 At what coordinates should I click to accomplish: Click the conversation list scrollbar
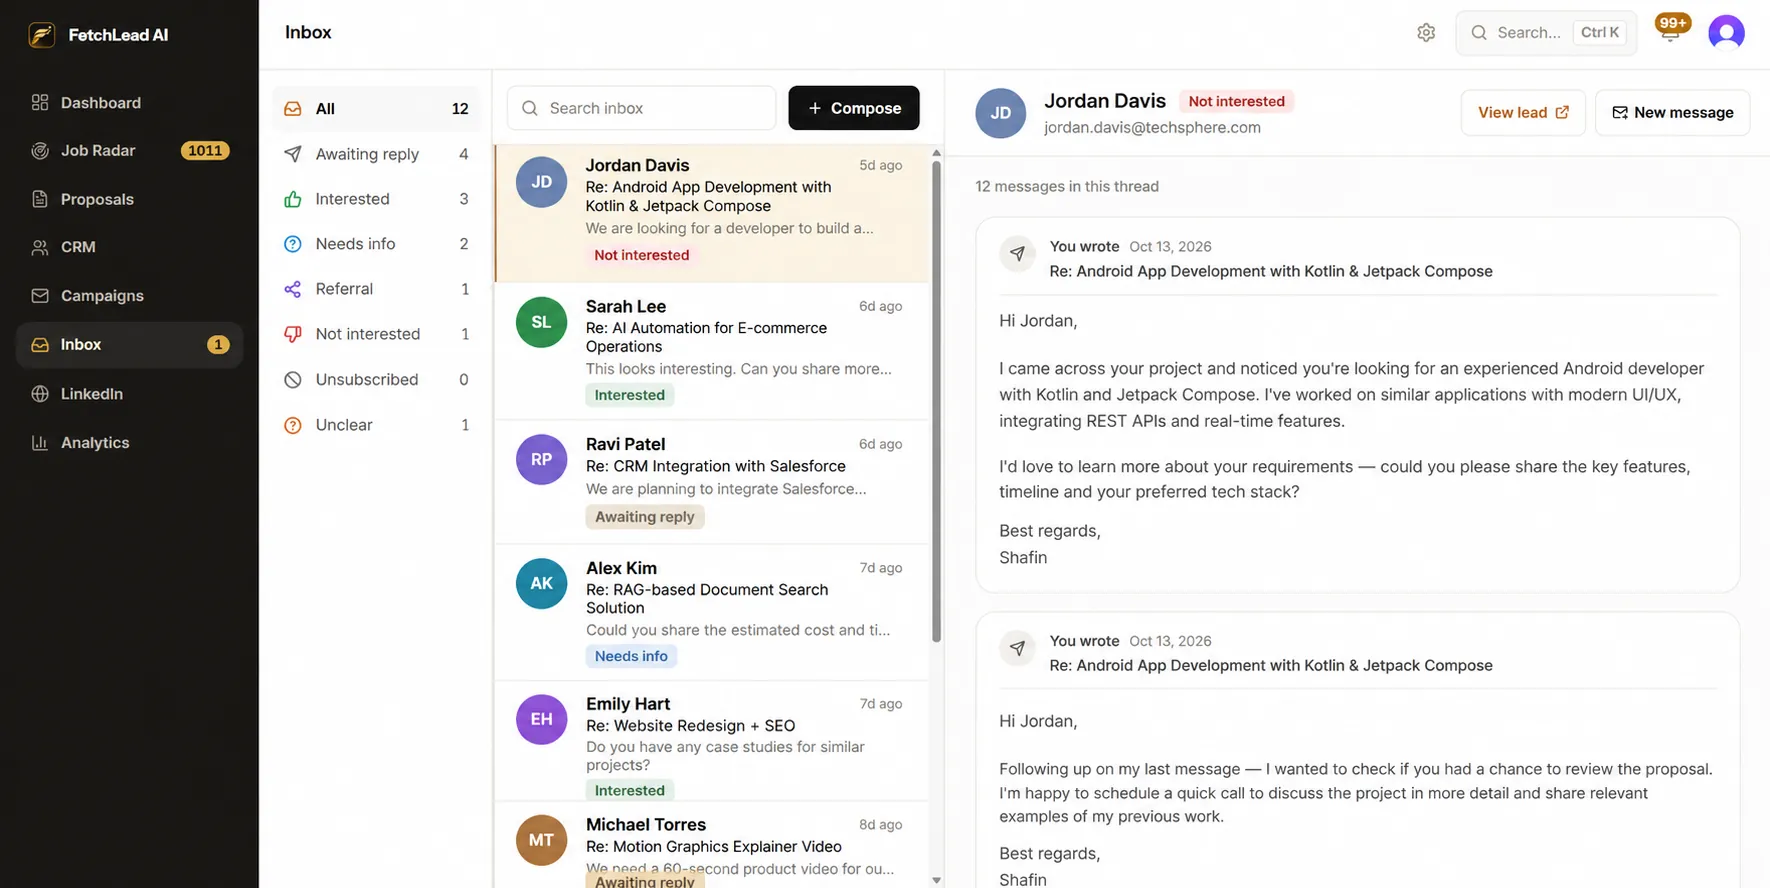936,400
